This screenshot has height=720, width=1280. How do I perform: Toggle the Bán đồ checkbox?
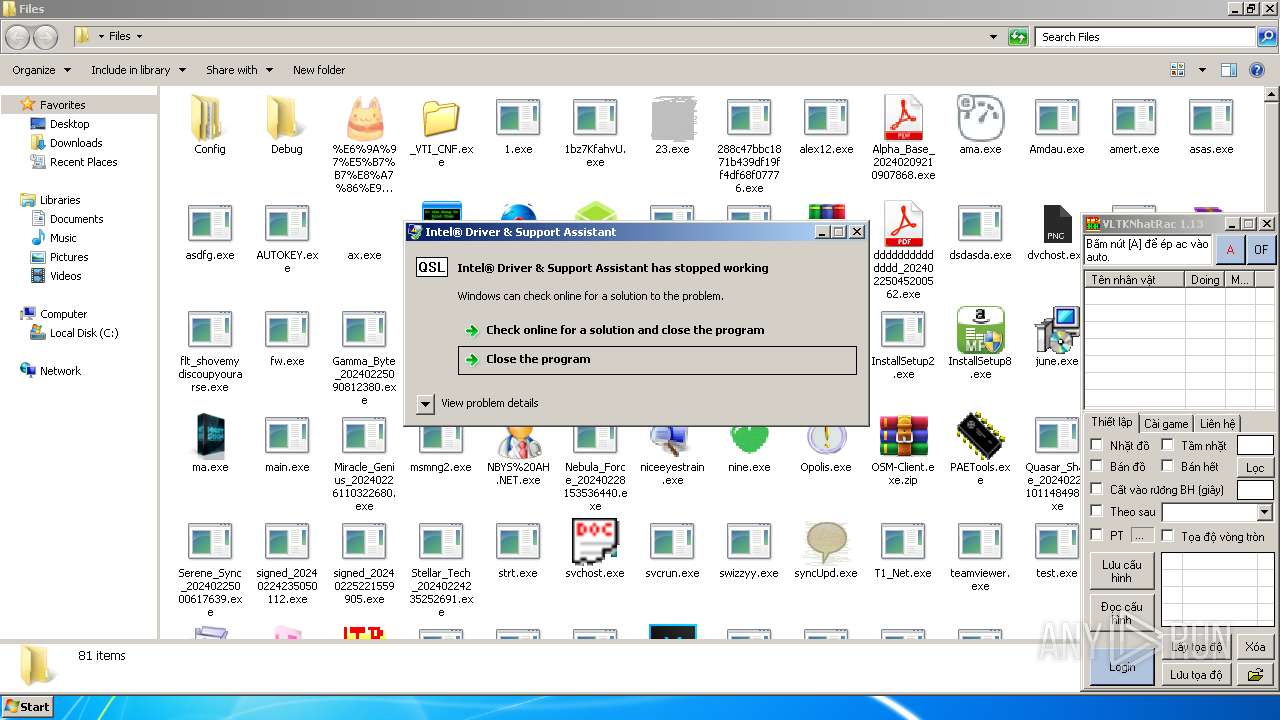coord(1097,466)
